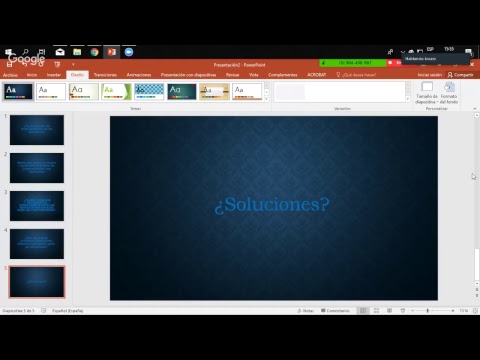Expand the Temas gallery more arrow
The width and height of the screenshot is (480, 360).
click(x=267, y=98)
